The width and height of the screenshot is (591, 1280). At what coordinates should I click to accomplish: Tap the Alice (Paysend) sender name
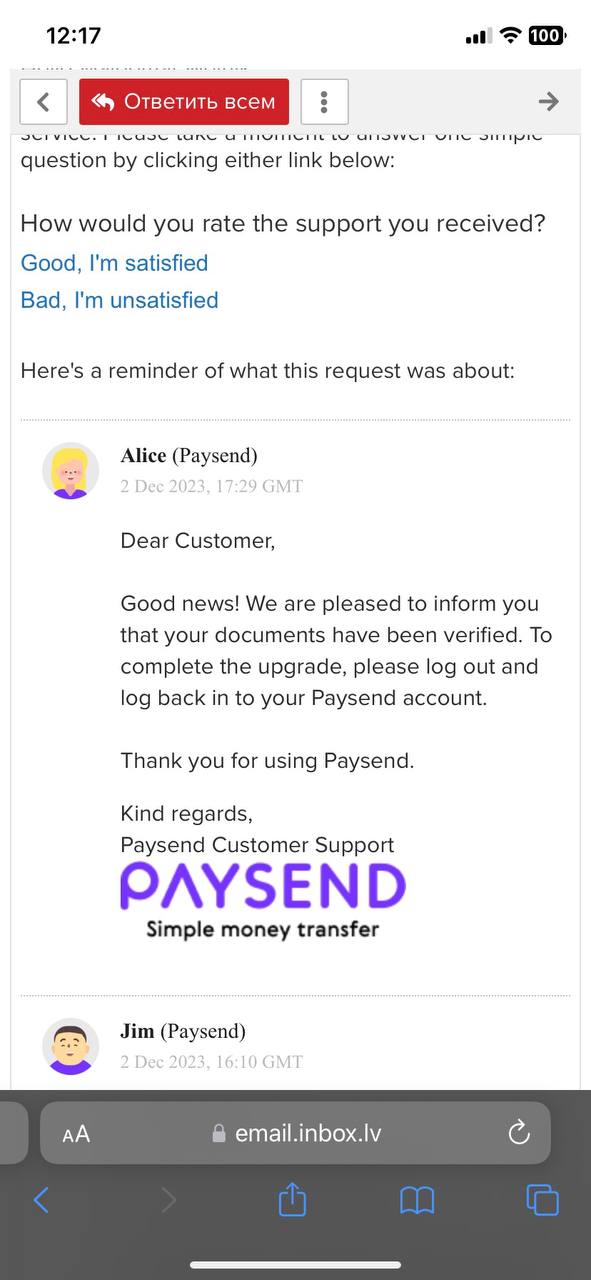click(189, 456)
